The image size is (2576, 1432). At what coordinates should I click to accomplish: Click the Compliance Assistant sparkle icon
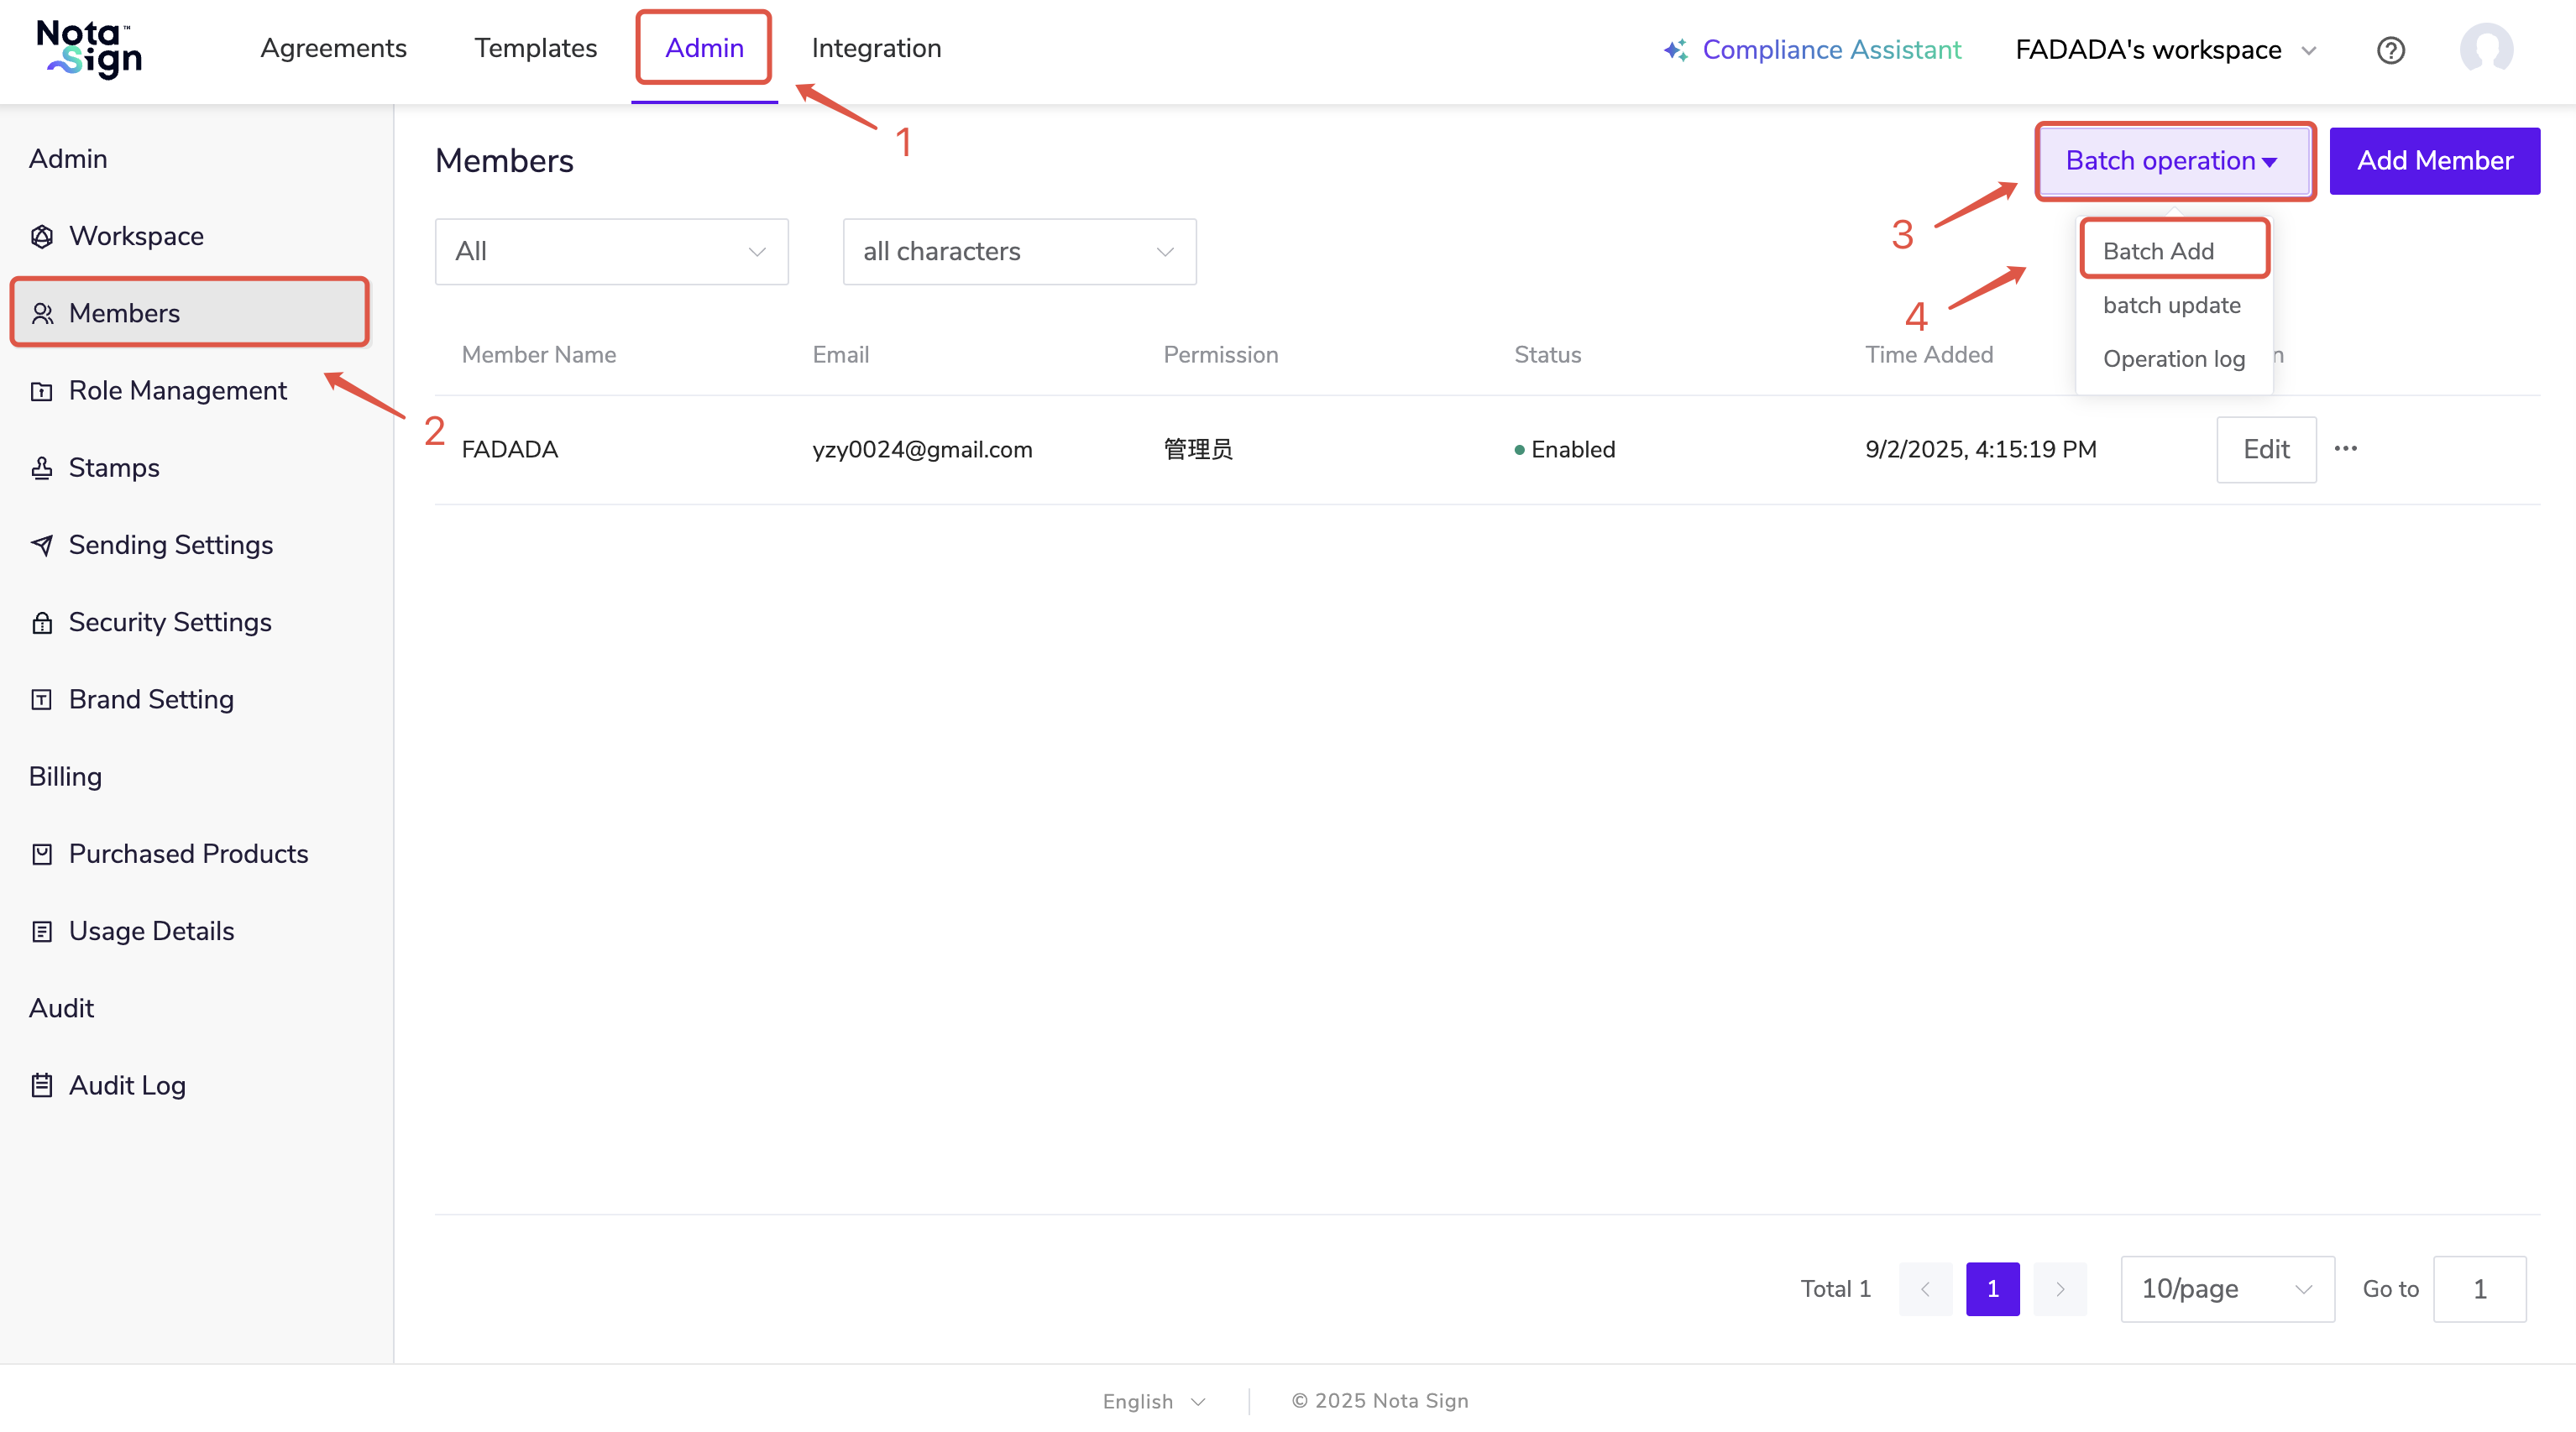[x=1675, y=50]
